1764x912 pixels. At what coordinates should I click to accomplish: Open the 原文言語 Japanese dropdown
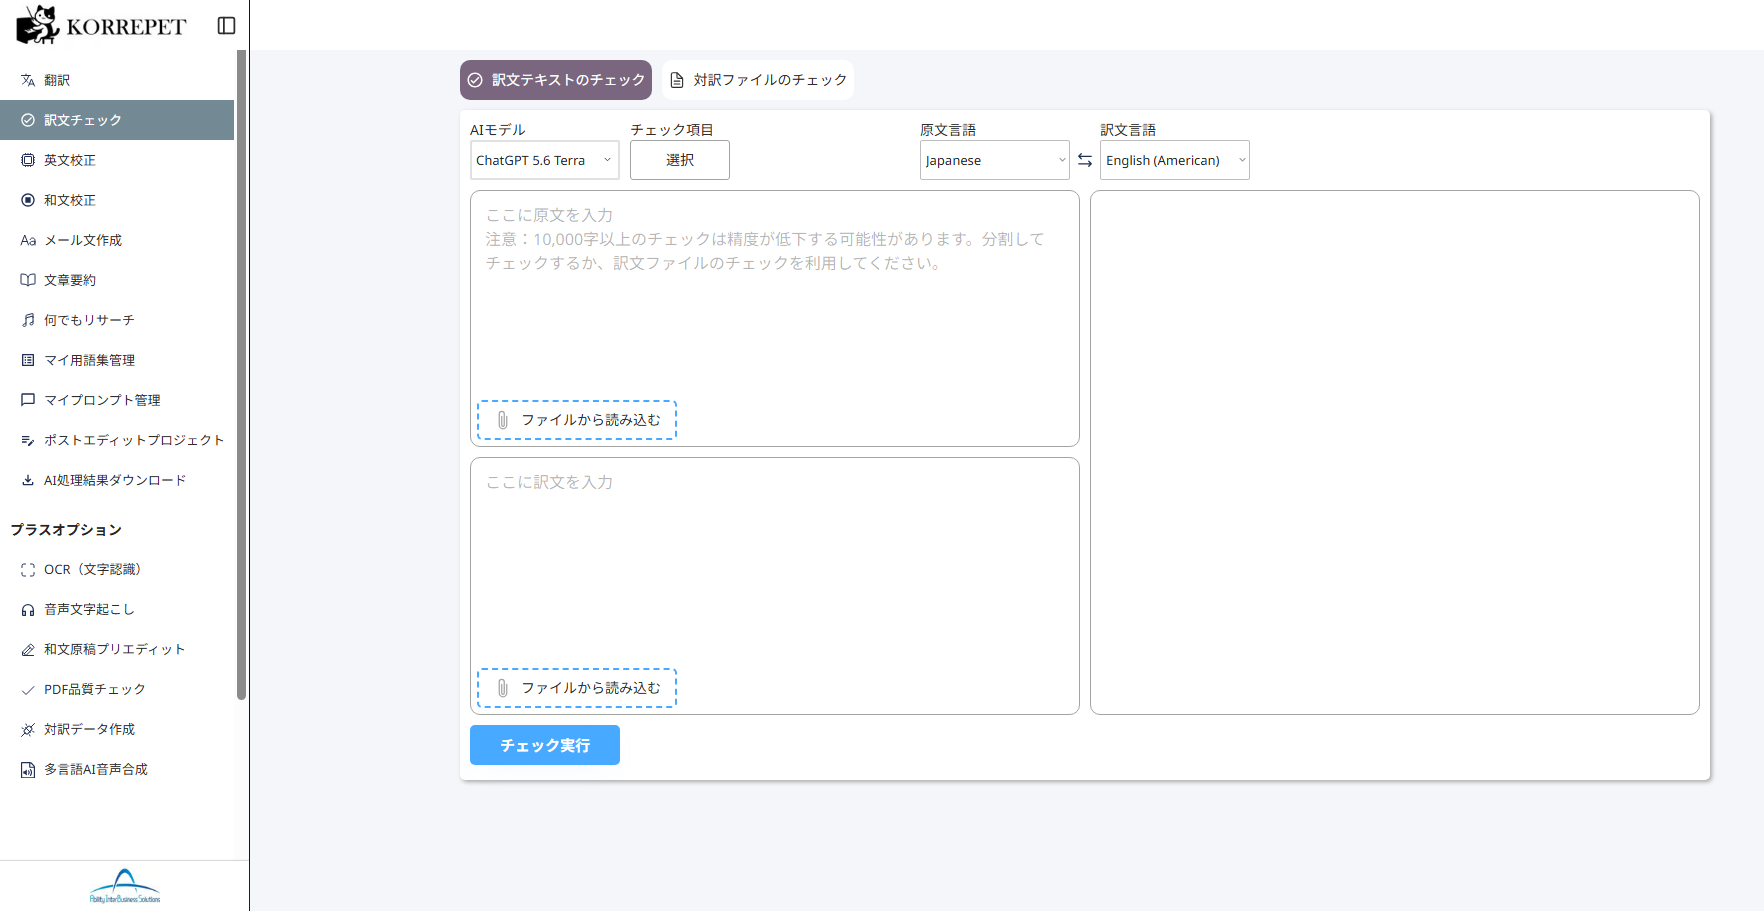click(995, 160)
